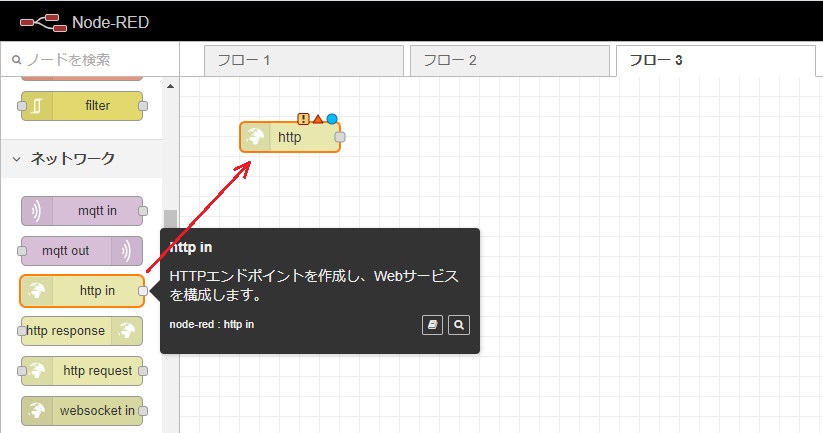Viewport: 823px width, 433px height.
Task: Click the 'node-red : http in' tooltip text
Action: tap(212, 324)
